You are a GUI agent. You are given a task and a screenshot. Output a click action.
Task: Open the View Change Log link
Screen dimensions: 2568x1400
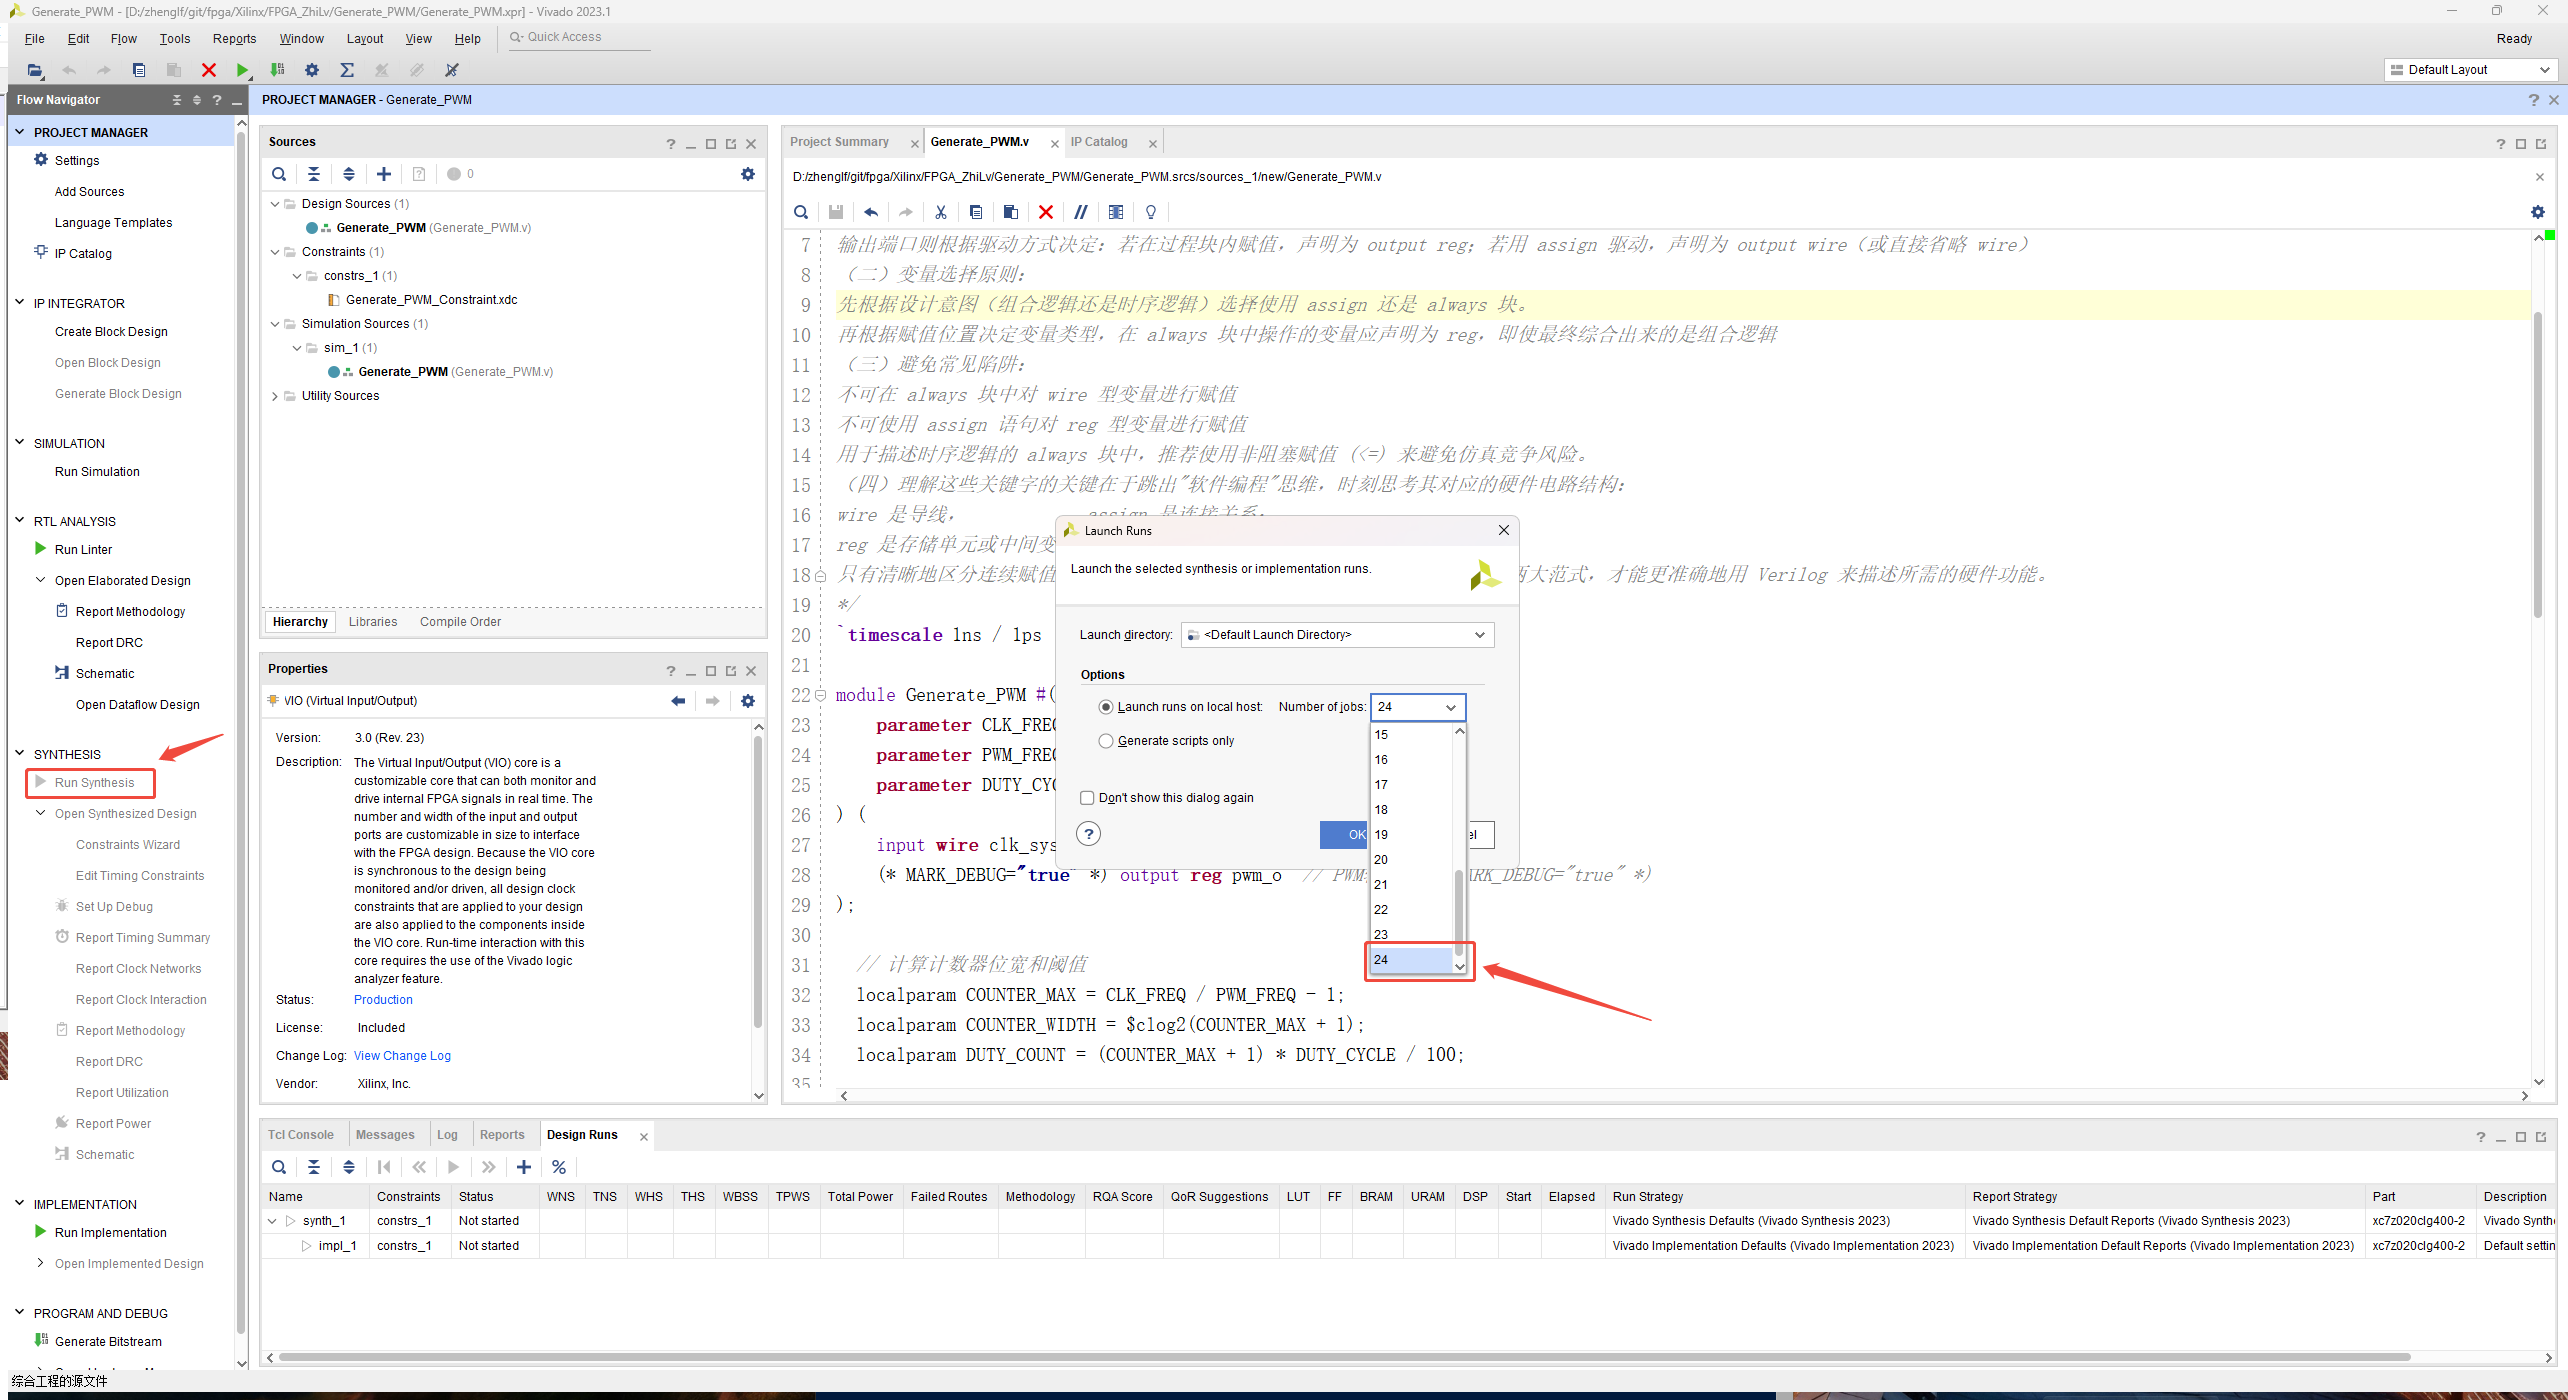click(402, 1056)
